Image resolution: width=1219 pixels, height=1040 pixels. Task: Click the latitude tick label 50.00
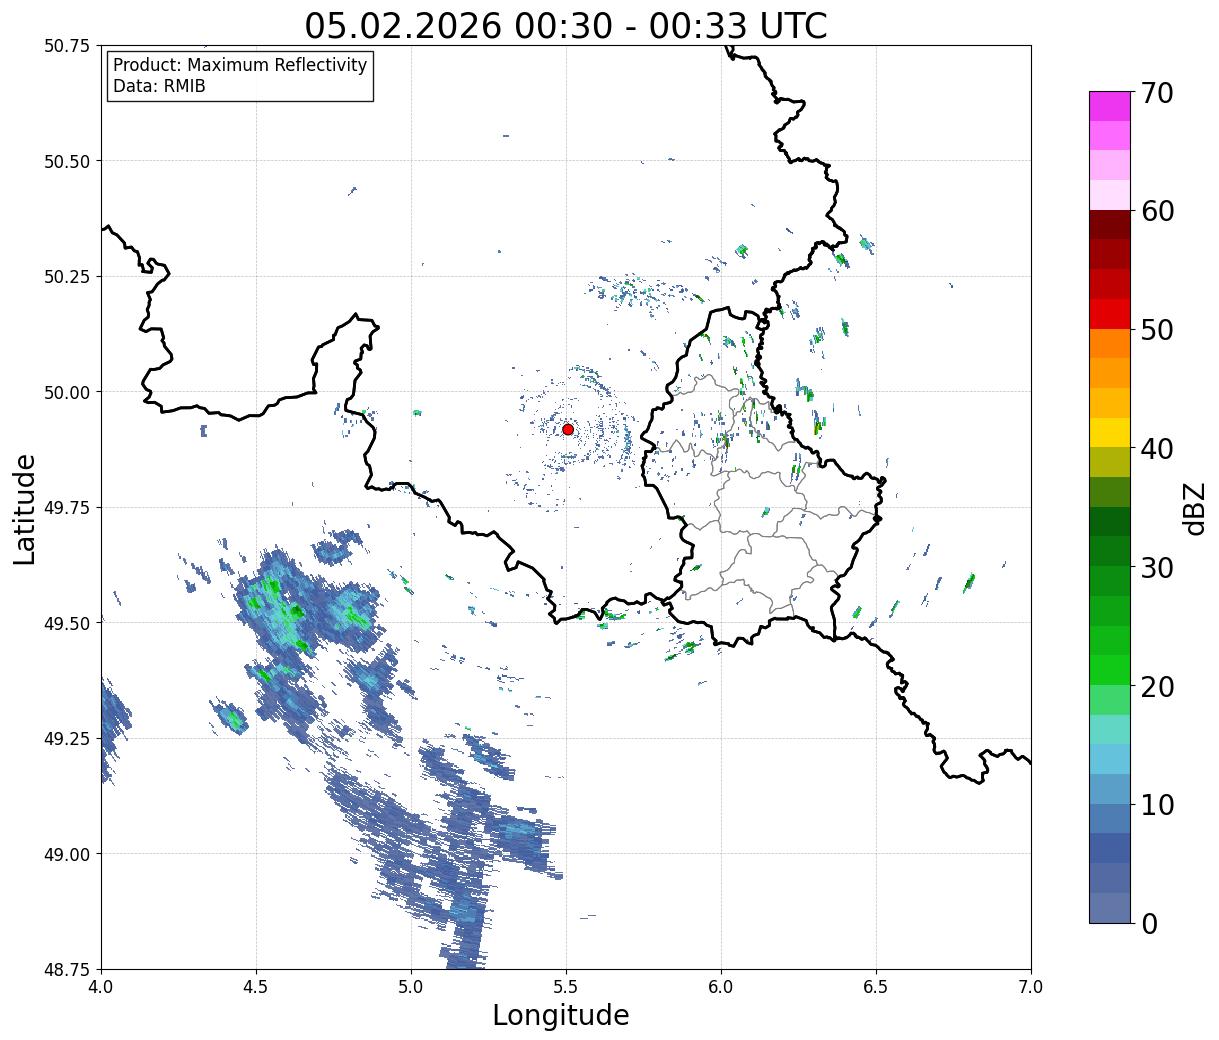click(66, 392)
